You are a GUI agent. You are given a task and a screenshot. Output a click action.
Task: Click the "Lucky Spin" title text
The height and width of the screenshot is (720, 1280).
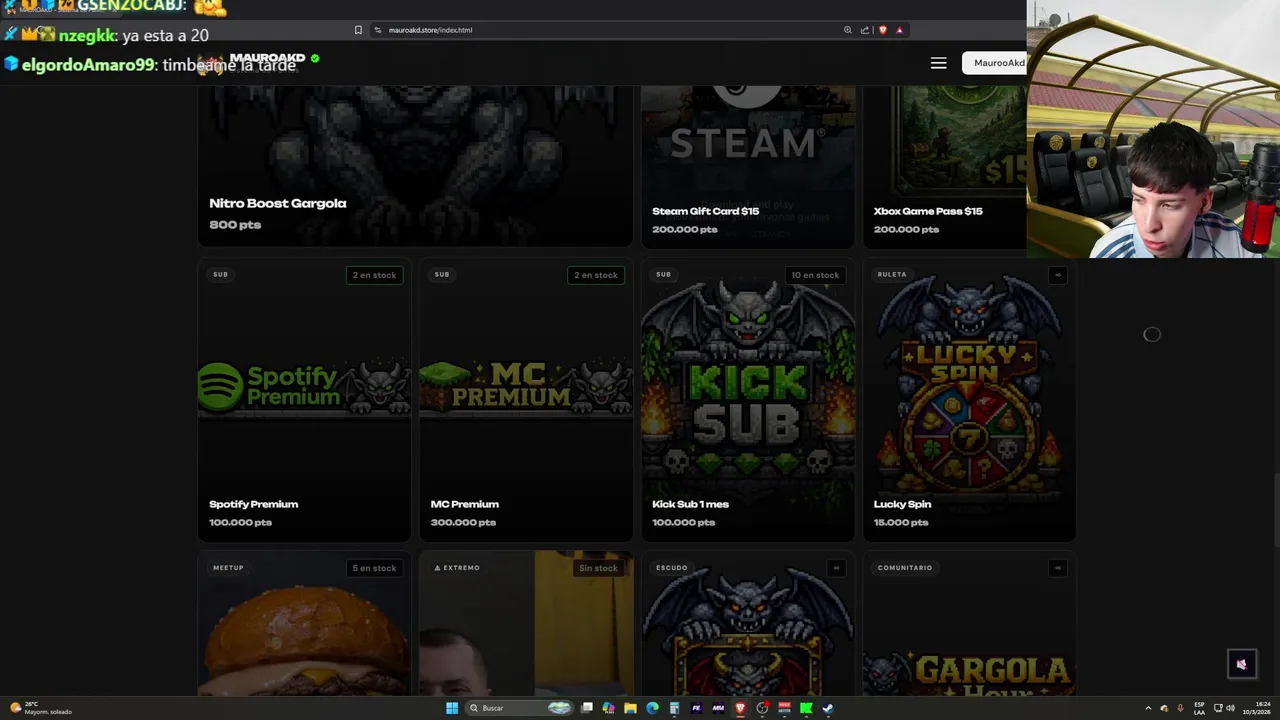(x=902, y=504)
